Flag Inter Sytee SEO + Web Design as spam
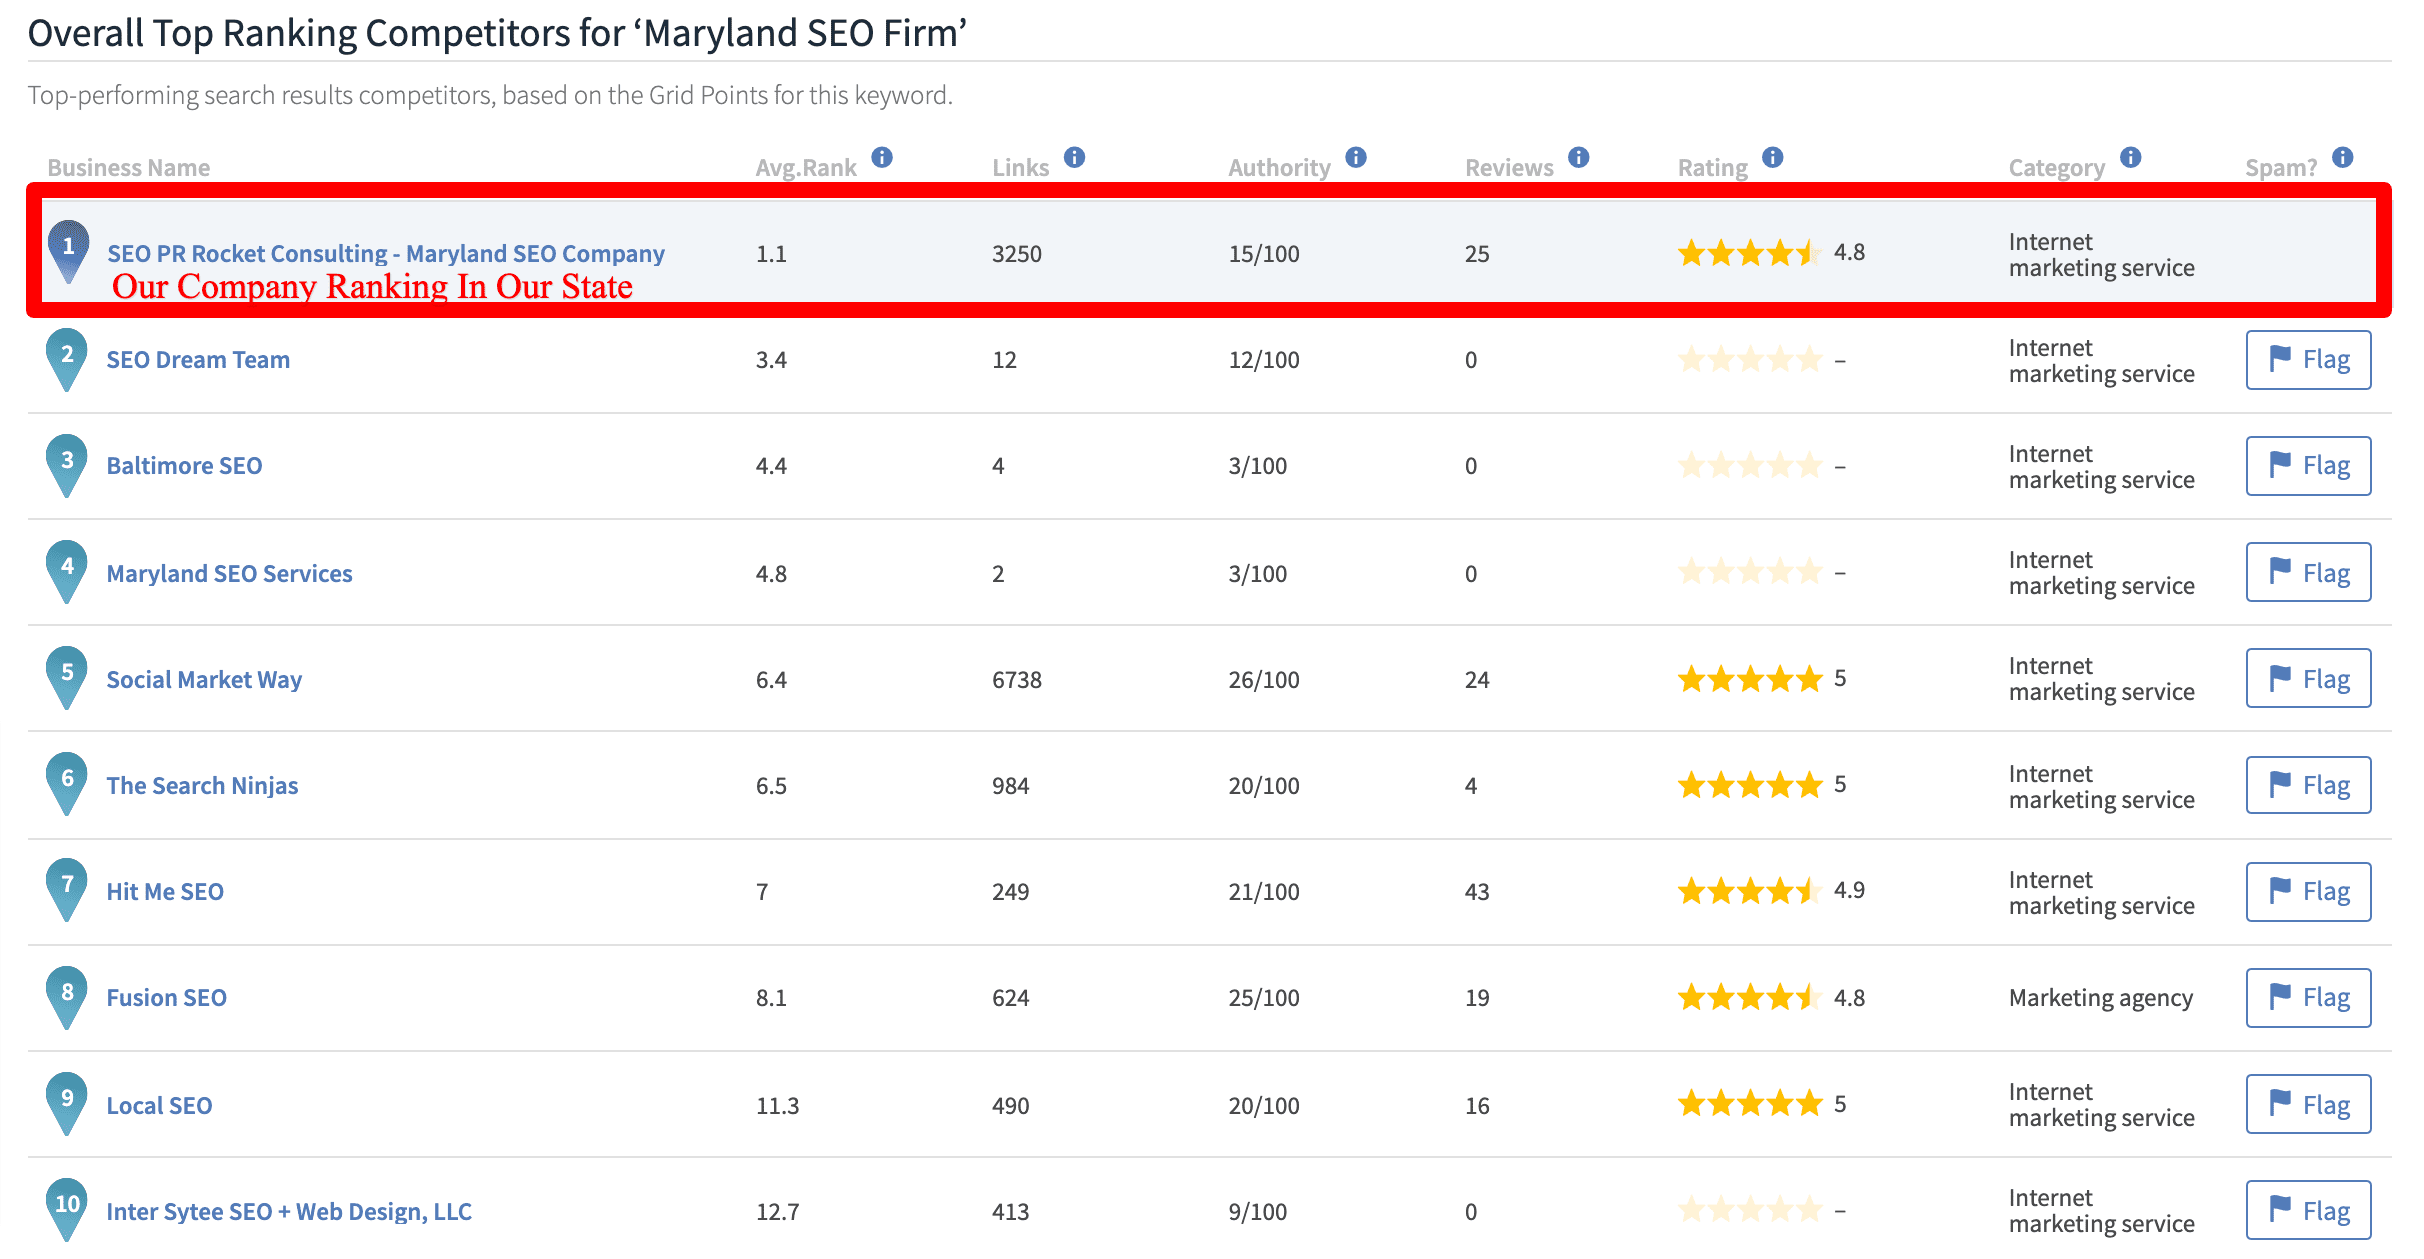2424x1259 pixels. click(x=2308, y=1210)
